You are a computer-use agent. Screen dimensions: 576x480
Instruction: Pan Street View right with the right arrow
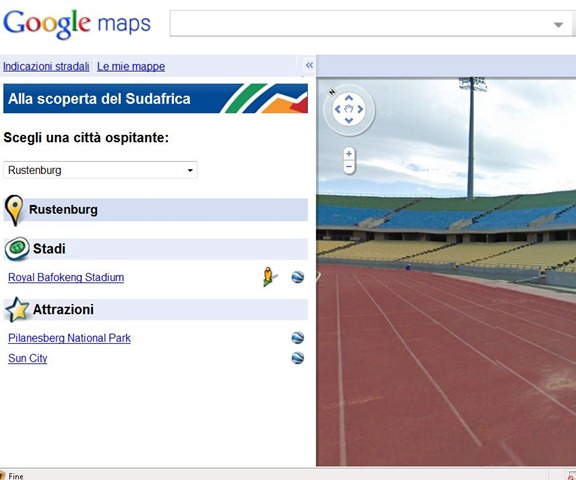tap(360, 109)
